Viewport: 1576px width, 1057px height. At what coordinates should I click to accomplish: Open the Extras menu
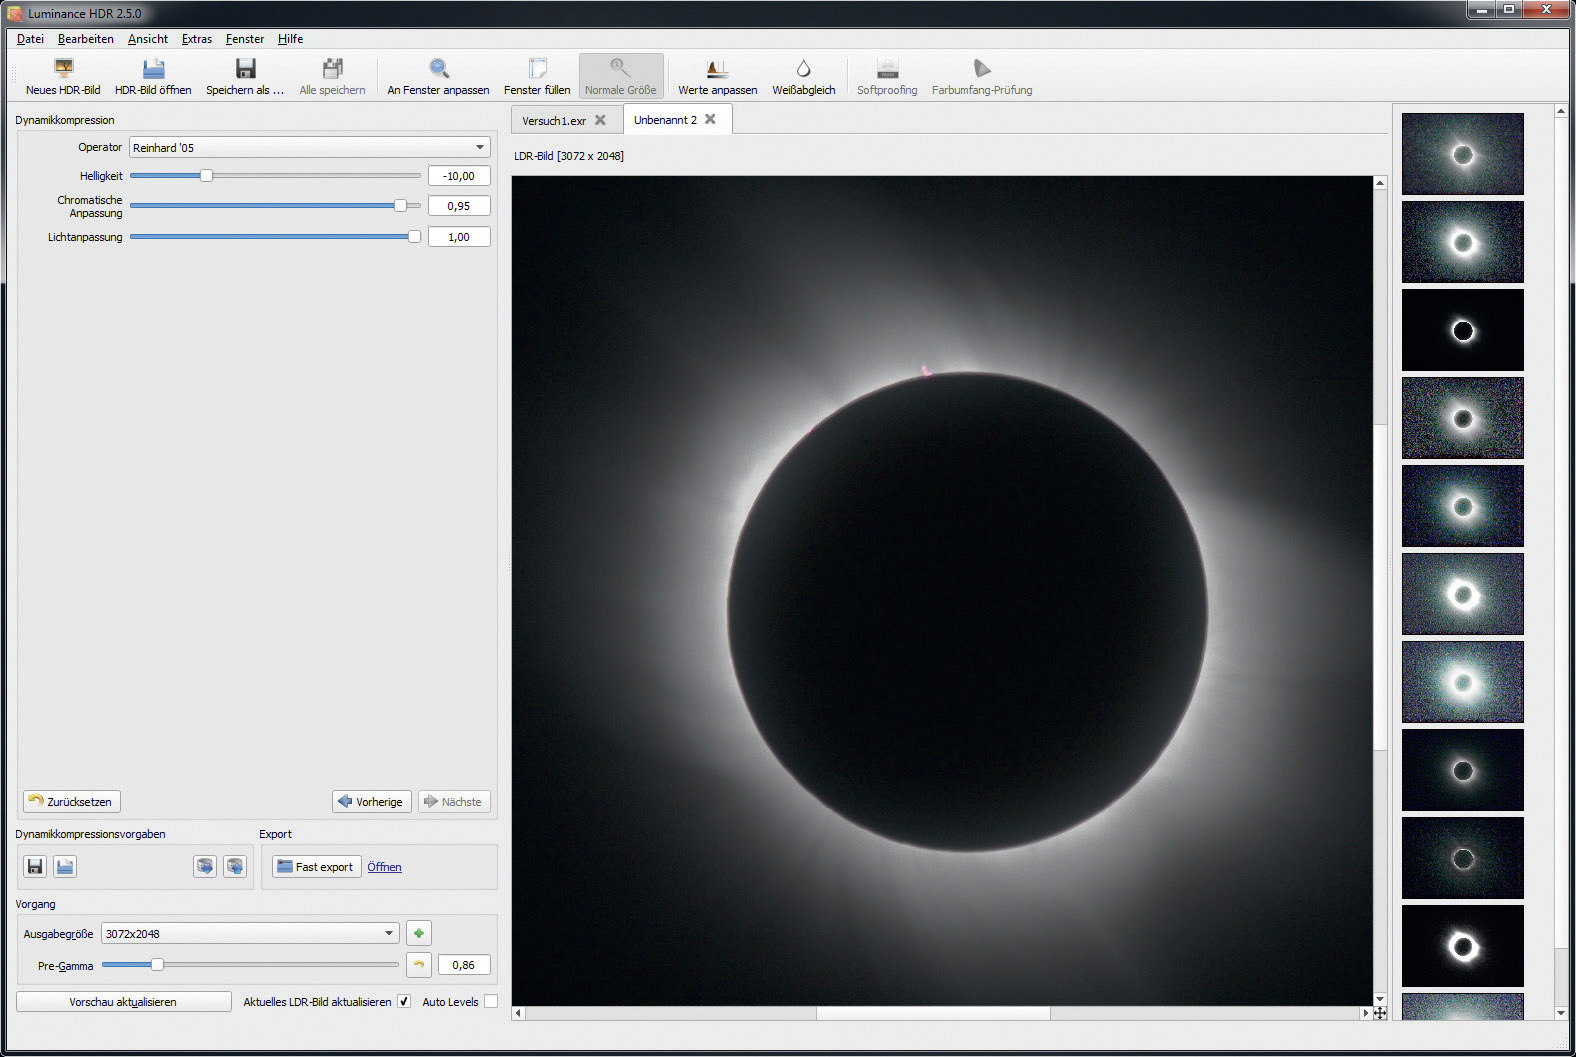coord(196,39)
